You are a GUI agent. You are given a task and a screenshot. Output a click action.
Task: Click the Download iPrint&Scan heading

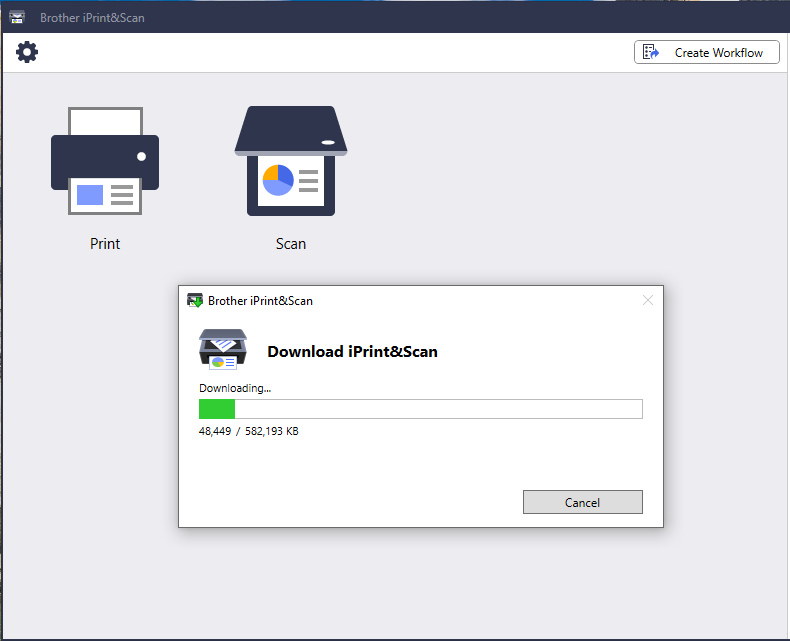pyautogui.click(x=352, y=351)
